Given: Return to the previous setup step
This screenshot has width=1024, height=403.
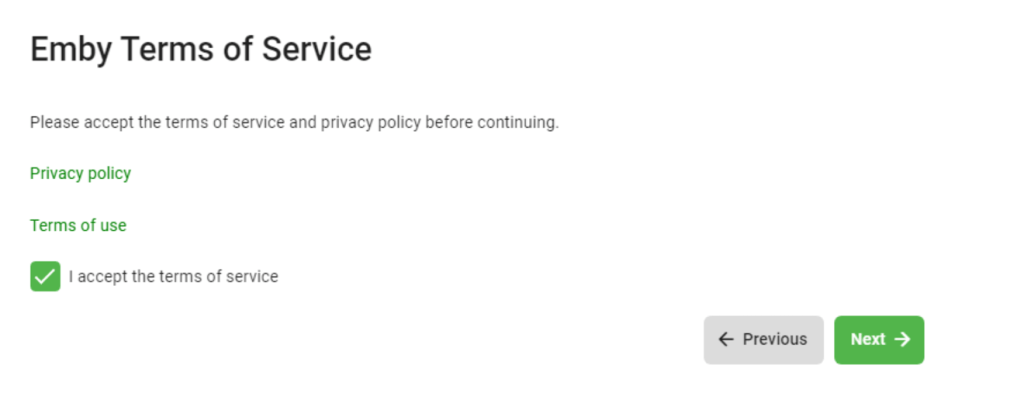Looking at the screenshot, I should coord(763,340).
